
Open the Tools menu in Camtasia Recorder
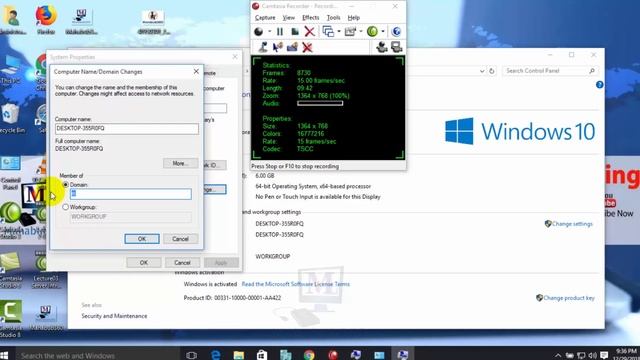coord(333,18)
